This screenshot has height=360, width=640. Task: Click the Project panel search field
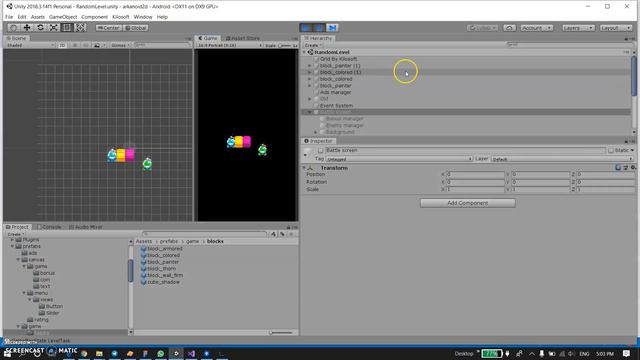coord(204,234)
